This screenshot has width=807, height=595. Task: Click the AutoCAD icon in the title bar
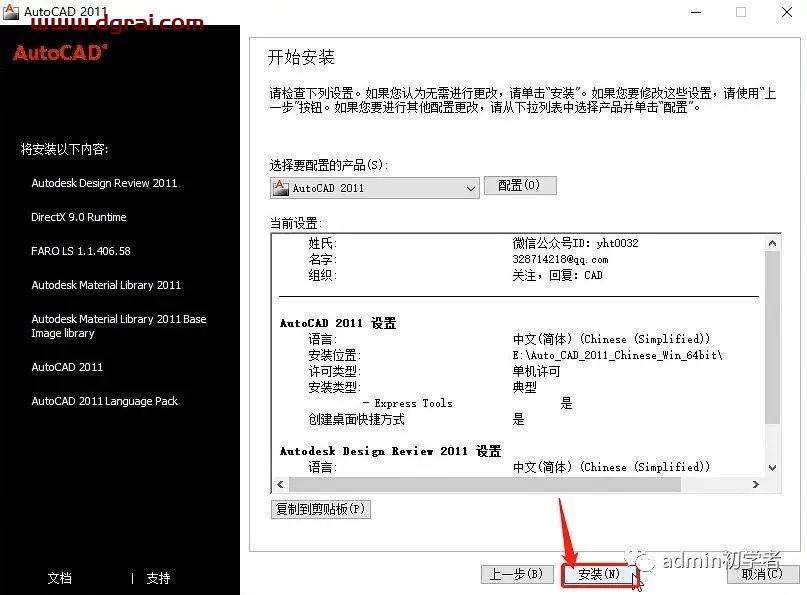(11, 12)
